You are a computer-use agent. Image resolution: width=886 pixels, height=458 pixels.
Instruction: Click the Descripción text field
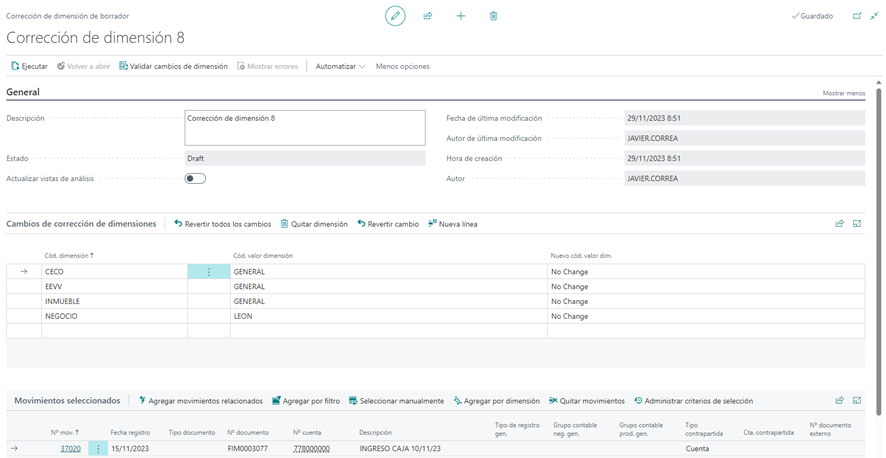pos(305,128)
